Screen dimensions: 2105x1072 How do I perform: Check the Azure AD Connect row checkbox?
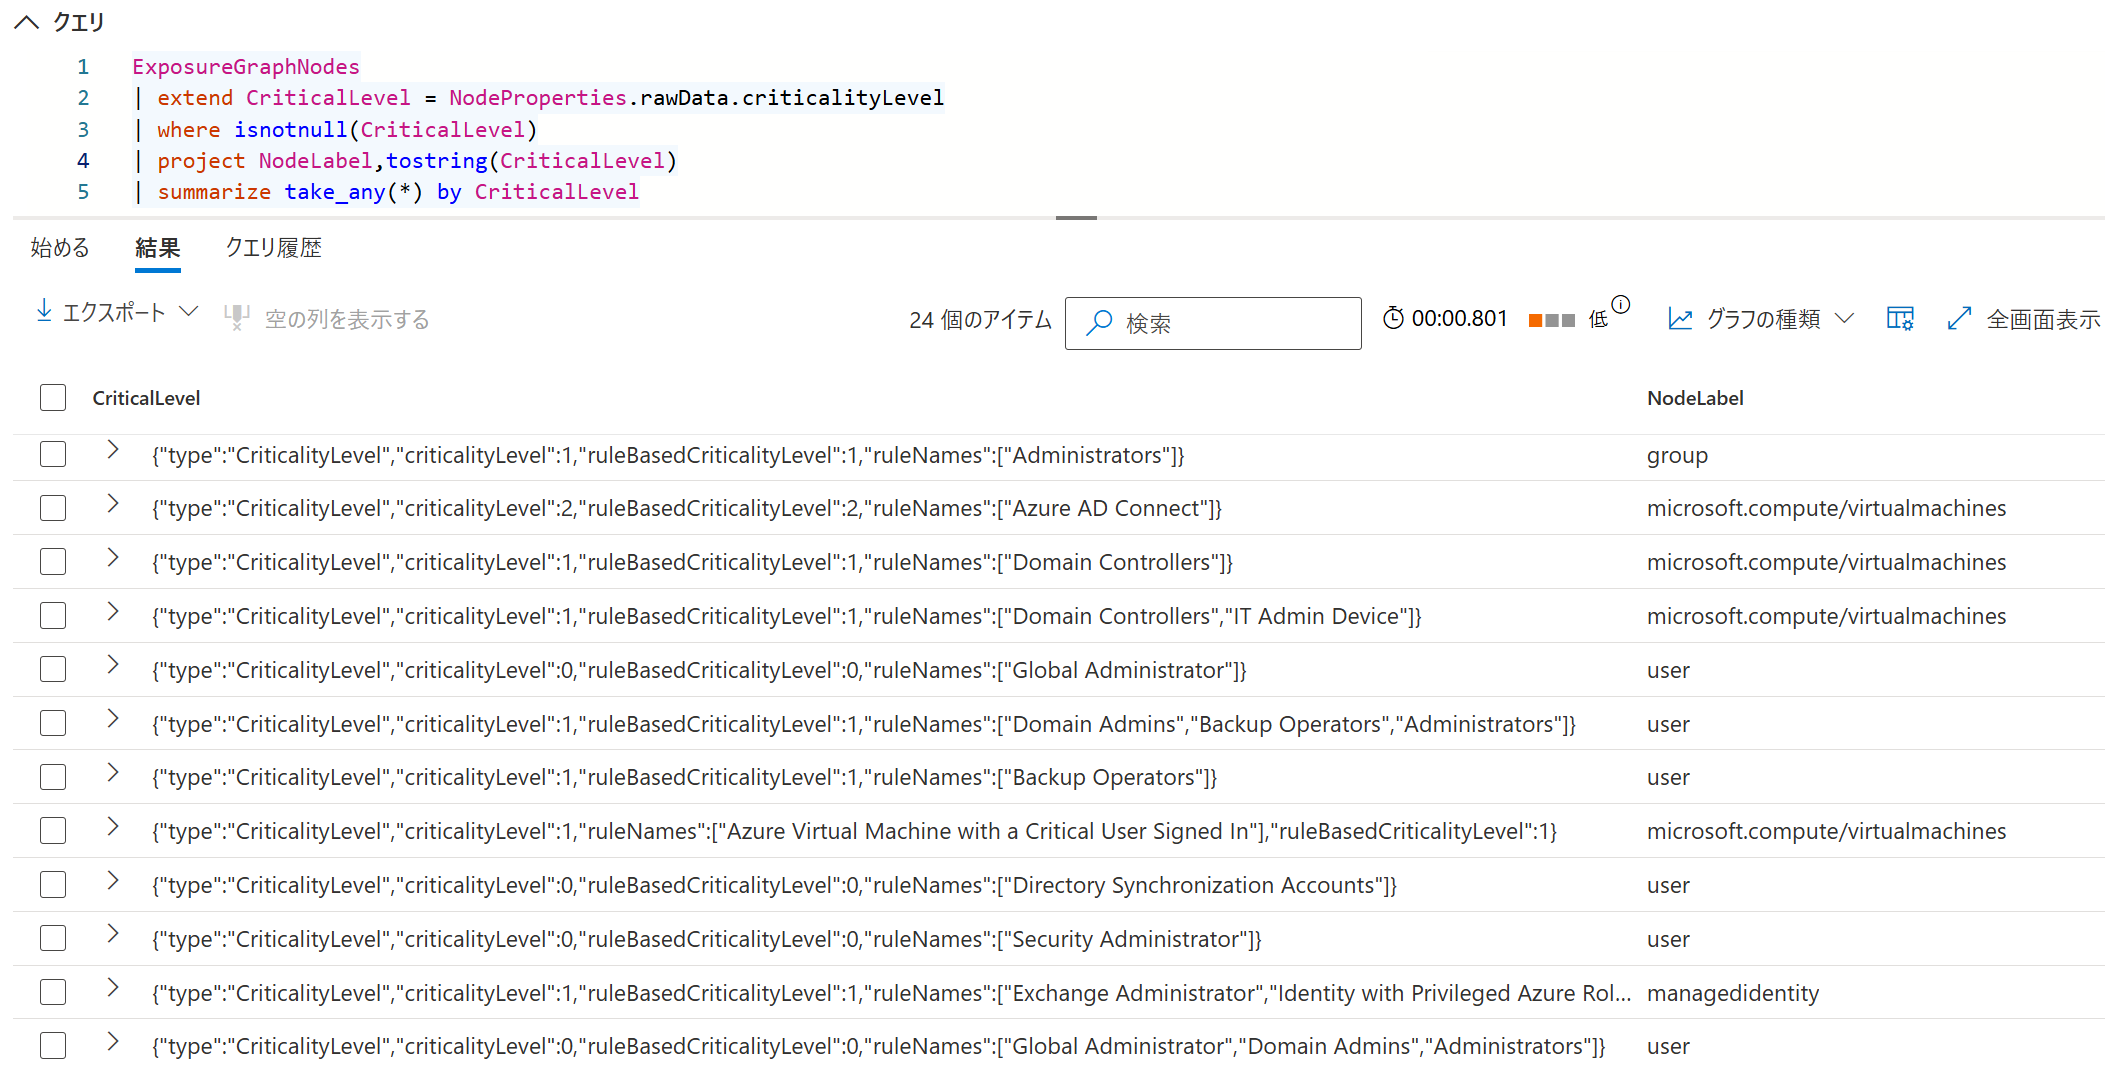click(x=53, y=508)
